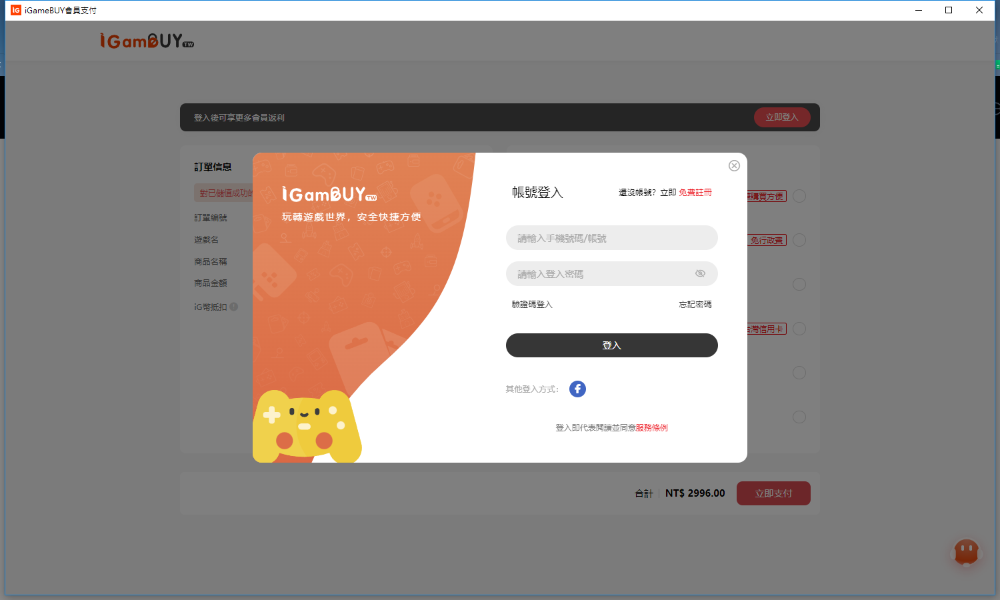The image size is (1000, 600).
Task: Switch to 驗證碼登入 login mode
Action: click(532, 305)
